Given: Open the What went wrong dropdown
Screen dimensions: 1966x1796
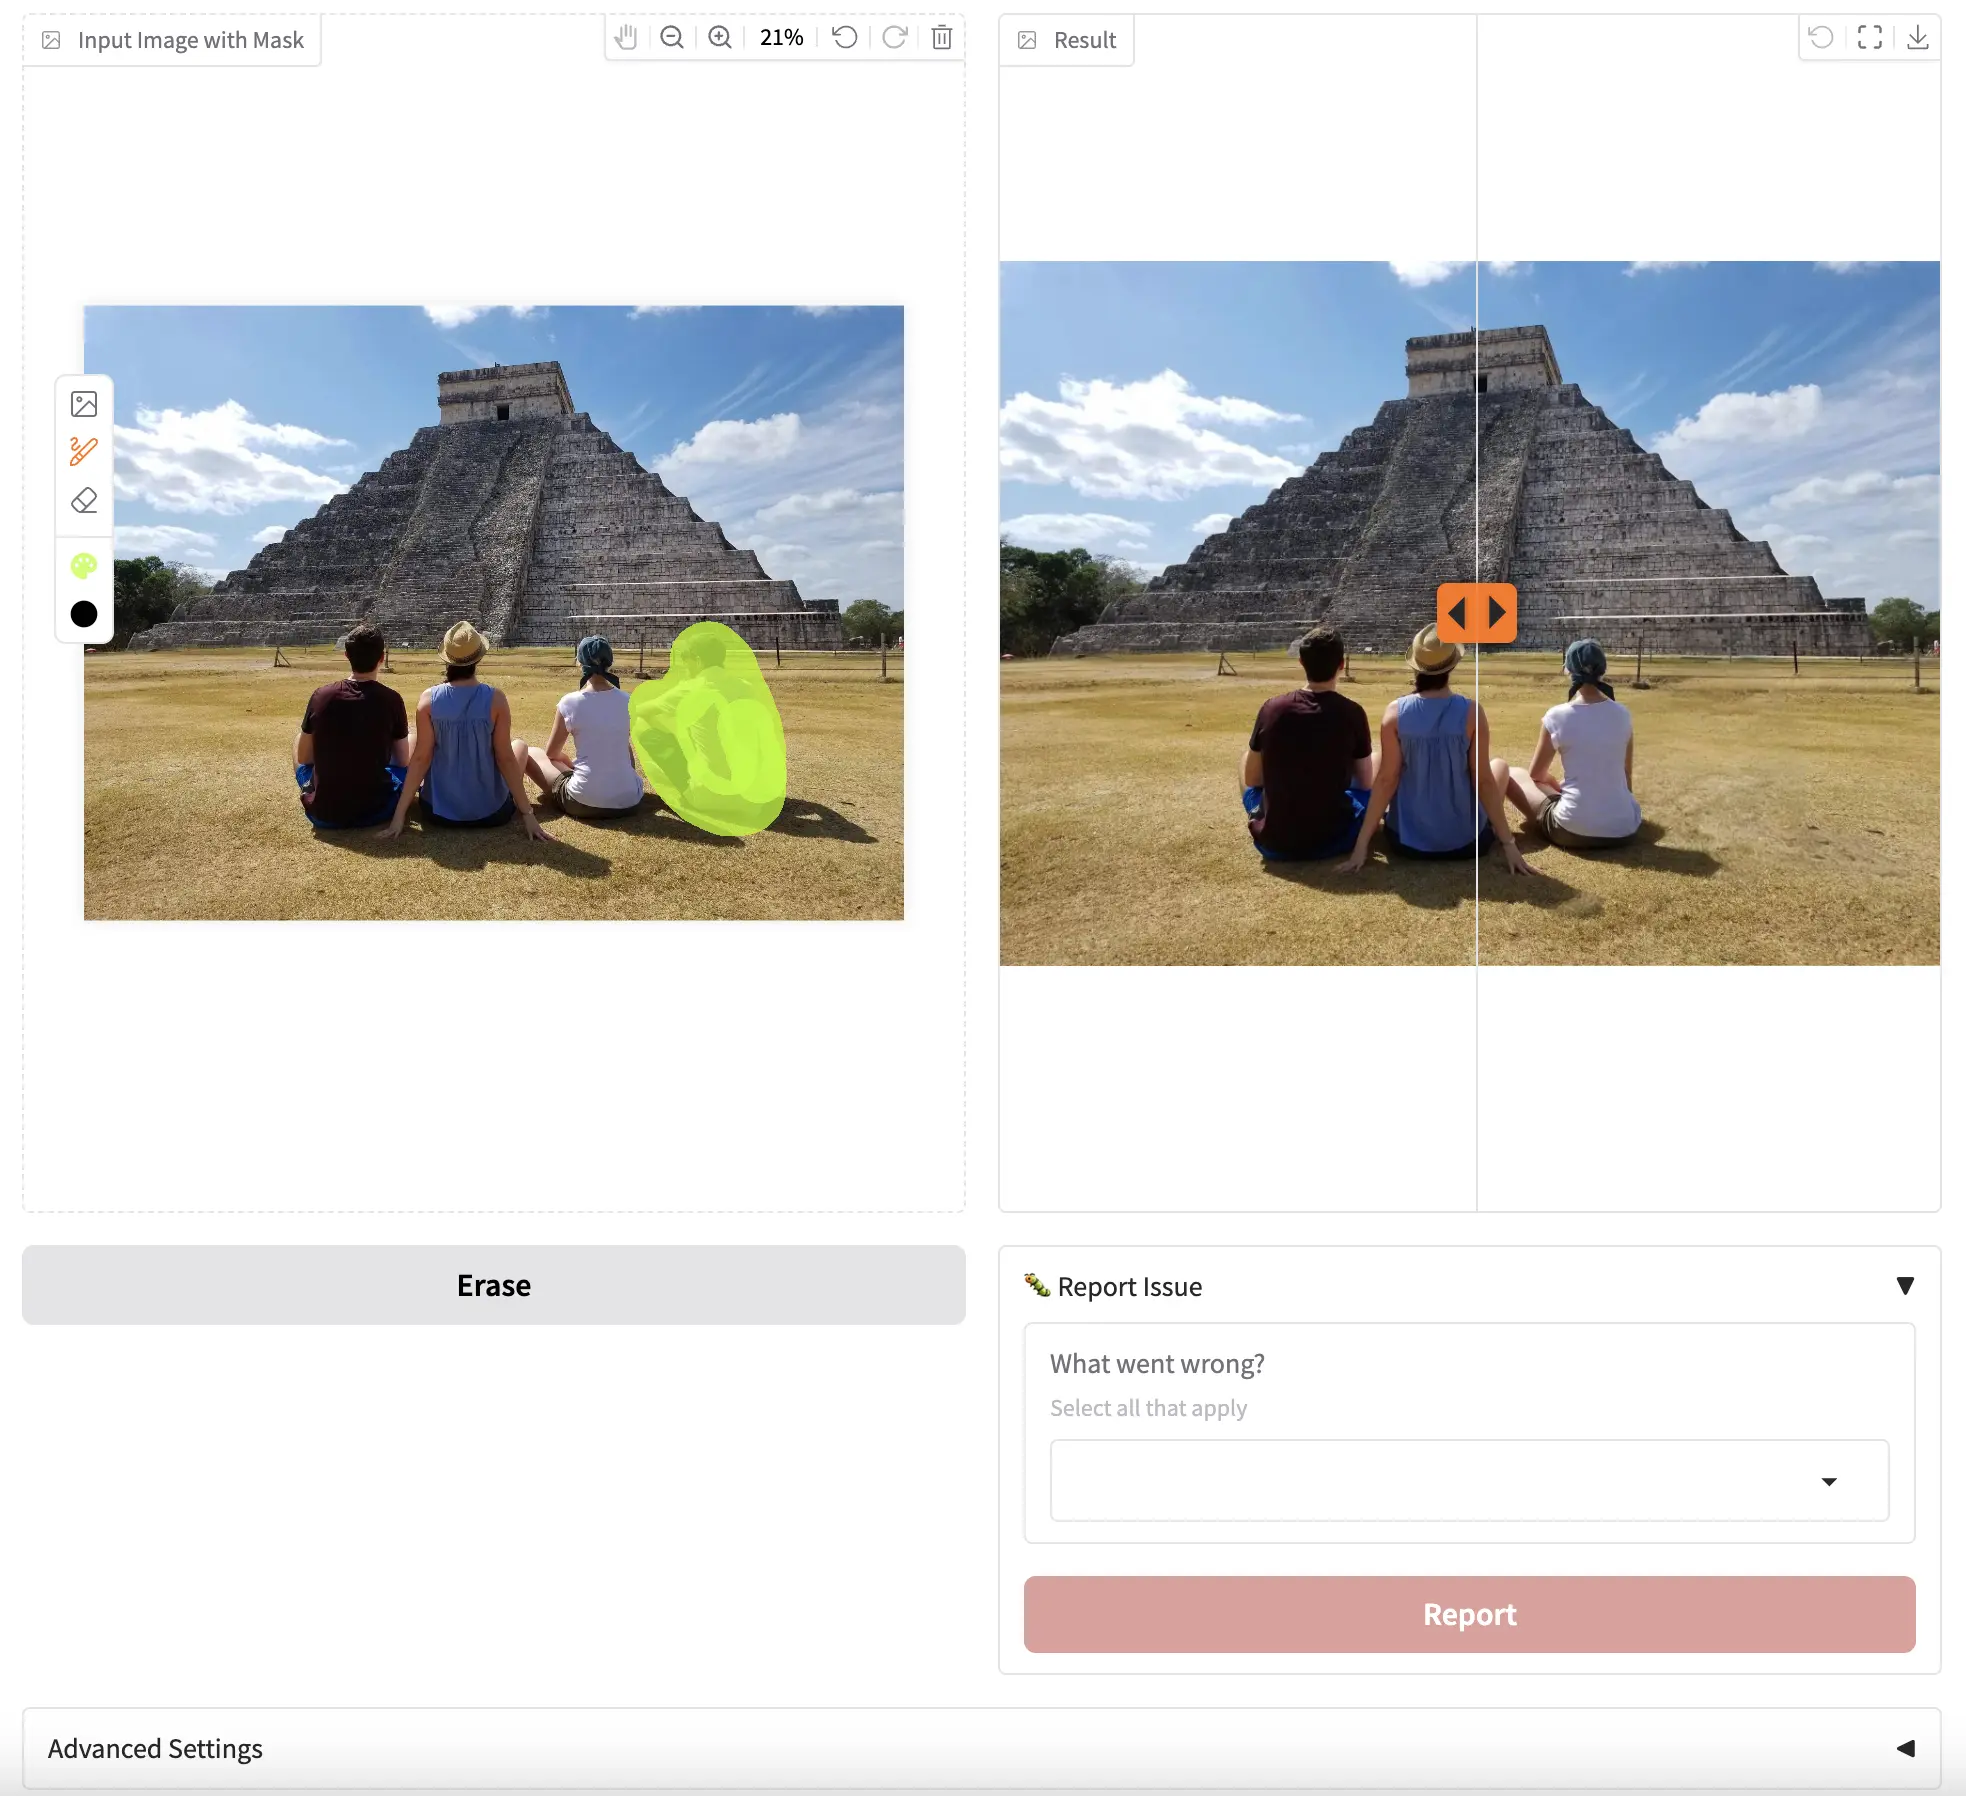Looking at the screenshot, I should [x=1469, y=1481].
